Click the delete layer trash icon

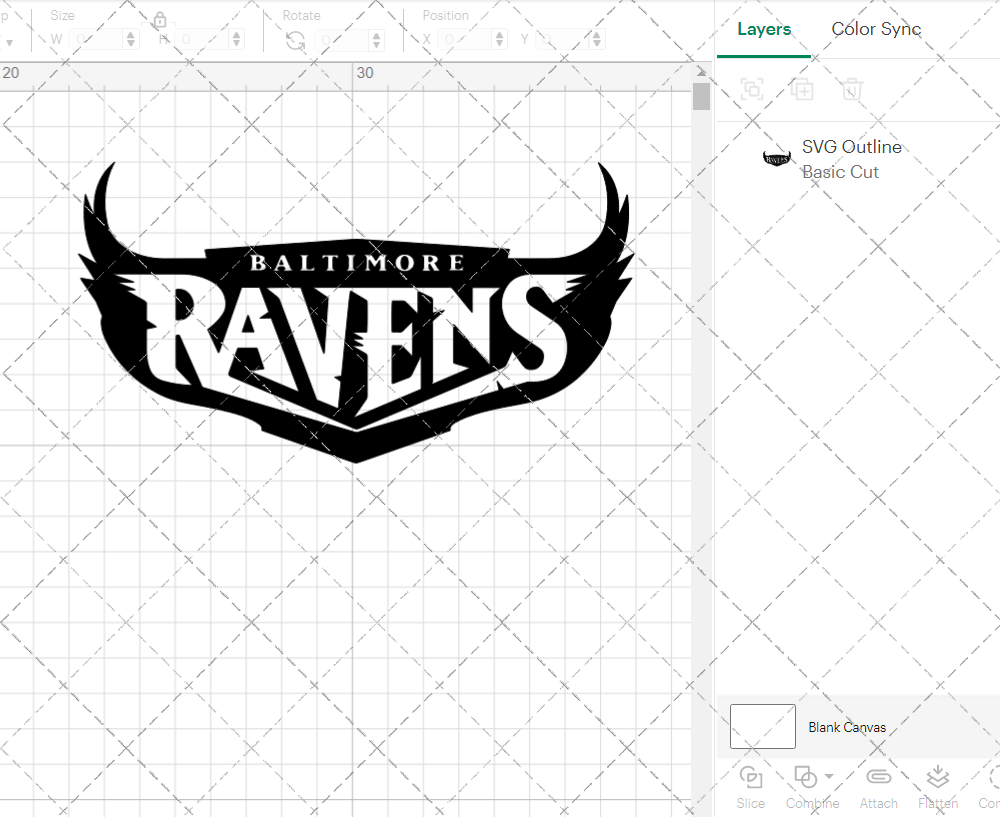[851, 89]
